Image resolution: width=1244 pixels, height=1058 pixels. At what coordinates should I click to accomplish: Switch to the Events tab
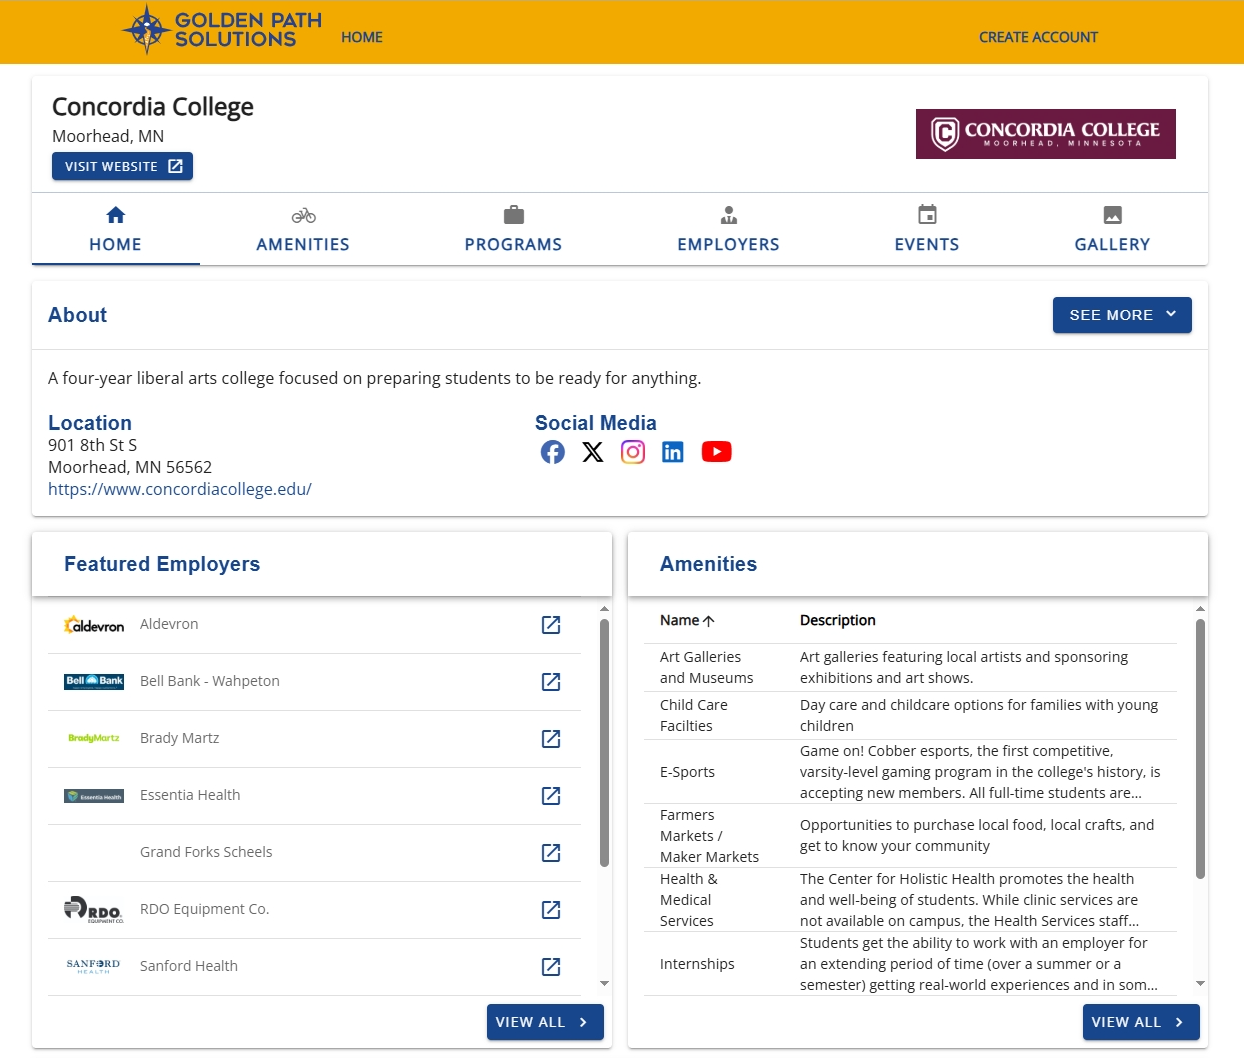pyautogui.click(x=927, y=229)
